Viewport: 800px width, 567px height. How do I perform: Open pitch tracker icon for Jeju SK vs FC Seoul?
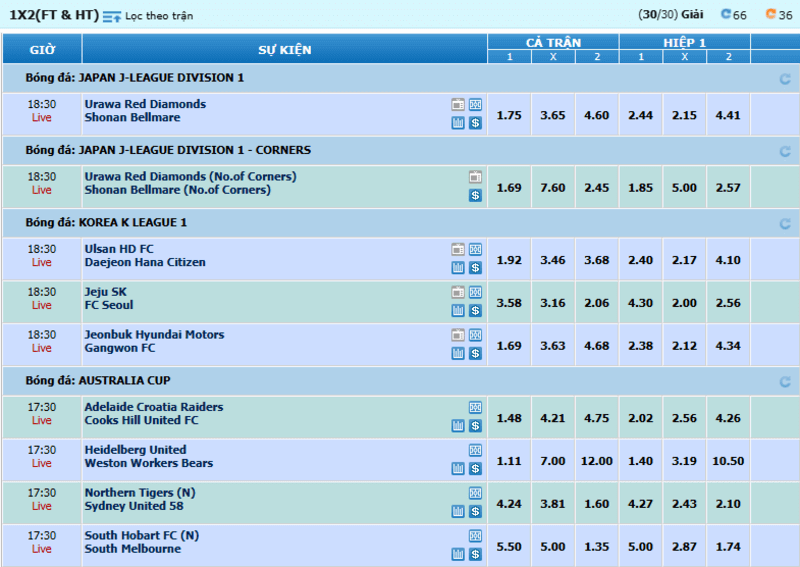tap(476, 292)
